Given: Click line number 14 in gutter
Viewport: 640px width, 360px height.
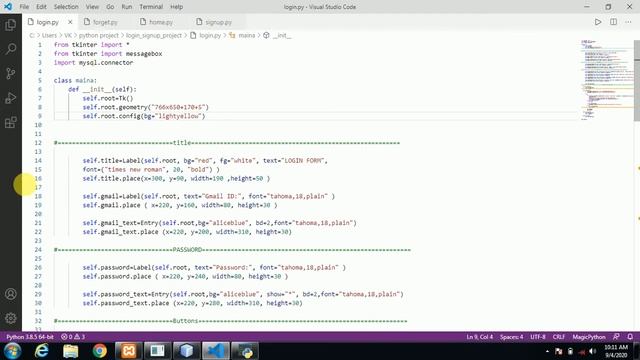Looking at the screenshot, I should click(38, 160).
